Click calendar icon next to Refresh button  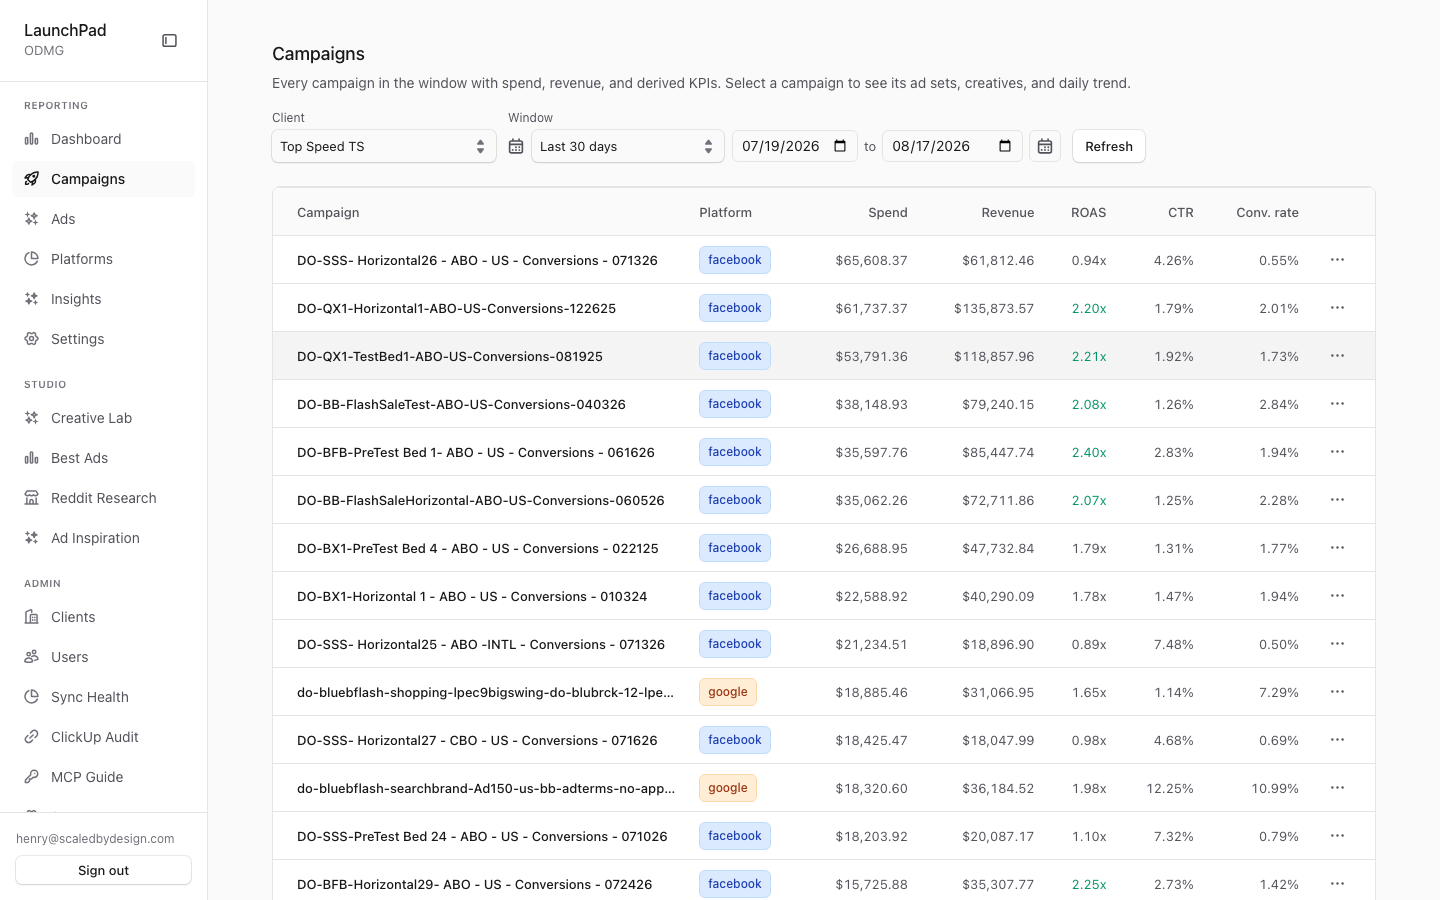pyautogui.click(x=1045, y=146)
